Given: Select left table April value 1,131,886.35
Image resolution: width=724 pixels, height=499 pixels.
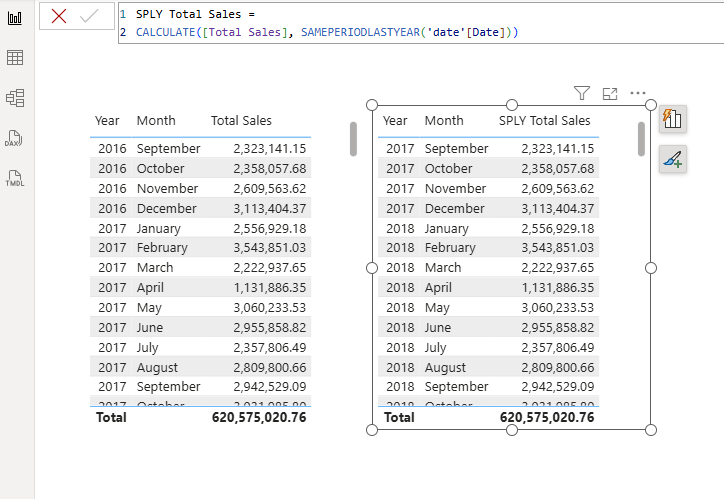Looking at the screenshot, I should pos(270,288).
